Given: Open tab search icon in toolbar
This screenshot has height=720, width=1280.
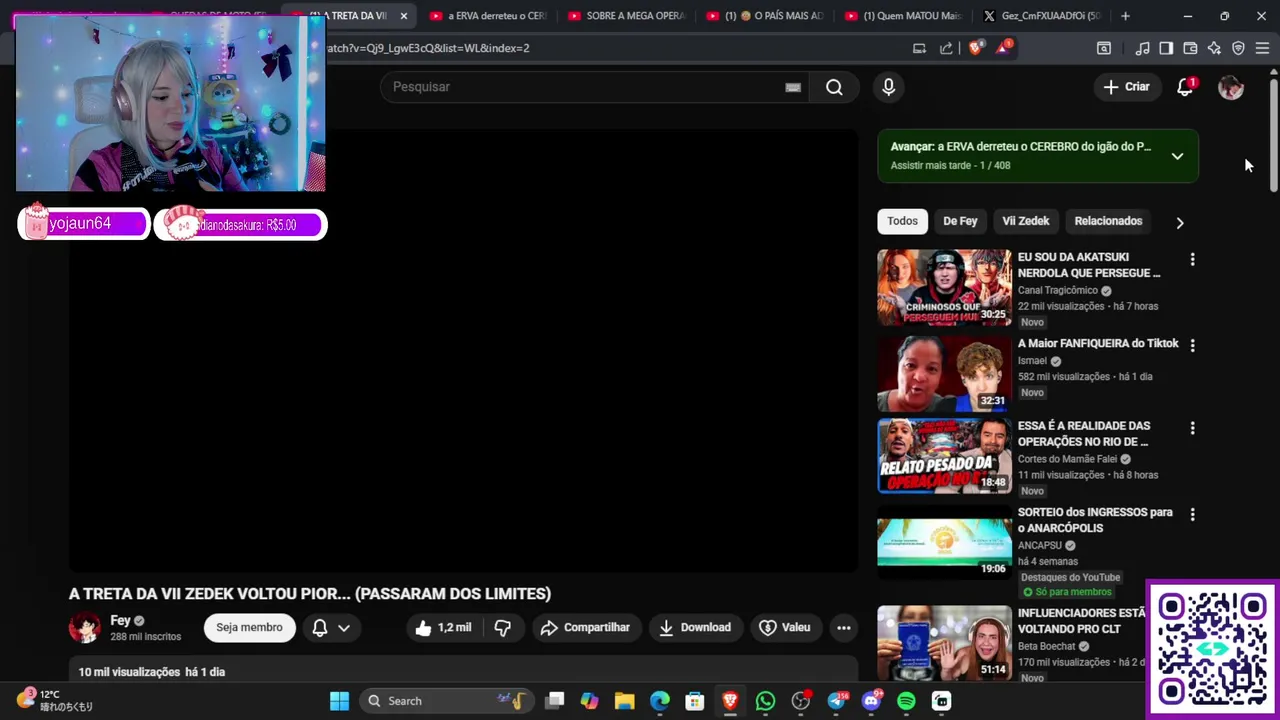Looking at the screenshot, I should click(1104, 48).
